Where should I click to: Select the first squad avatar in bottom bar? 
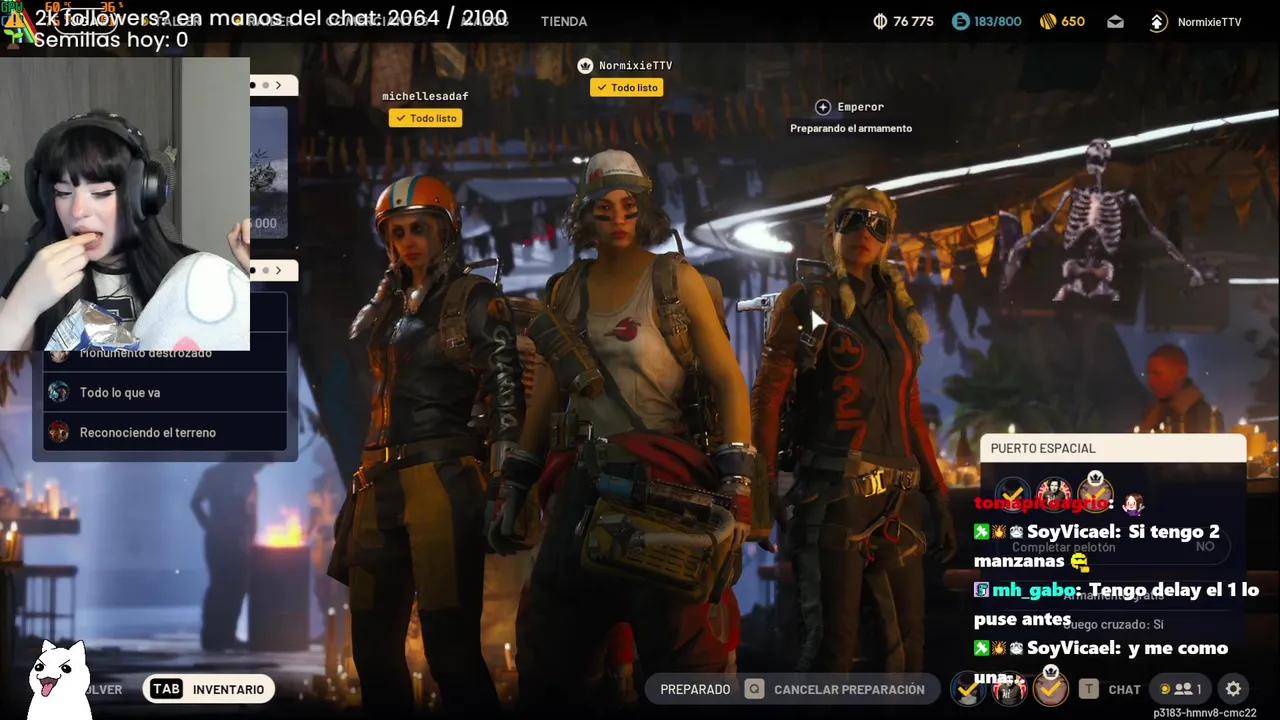point(968,690)
